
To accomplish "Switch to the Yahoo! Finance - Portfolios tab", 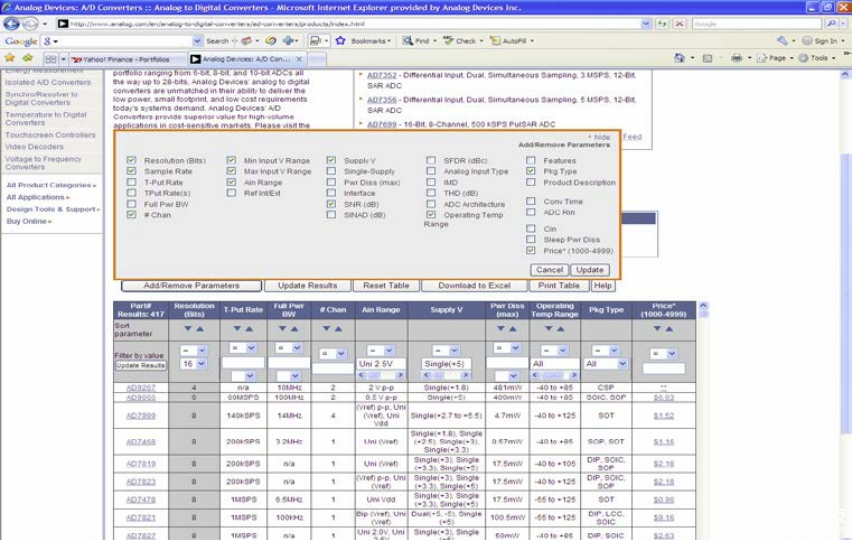I will point(120,59).
